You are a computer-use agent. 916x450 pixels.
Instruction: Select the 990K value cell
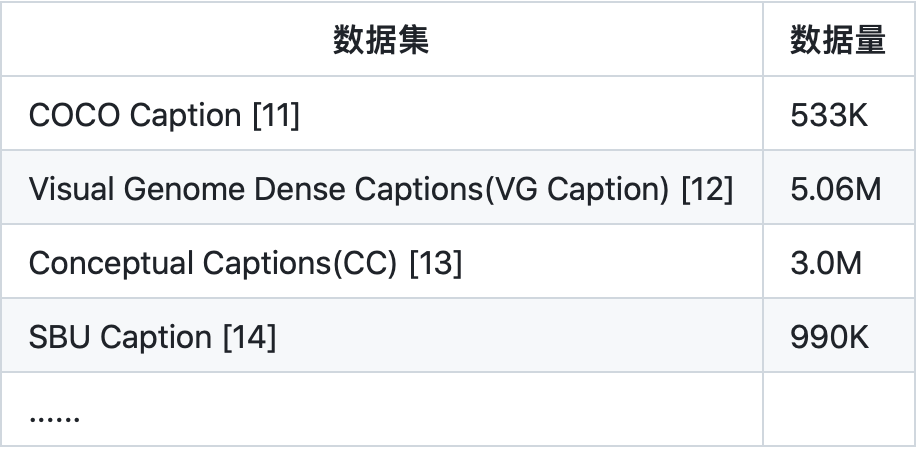pyautogui.click(x=839, y=335)
